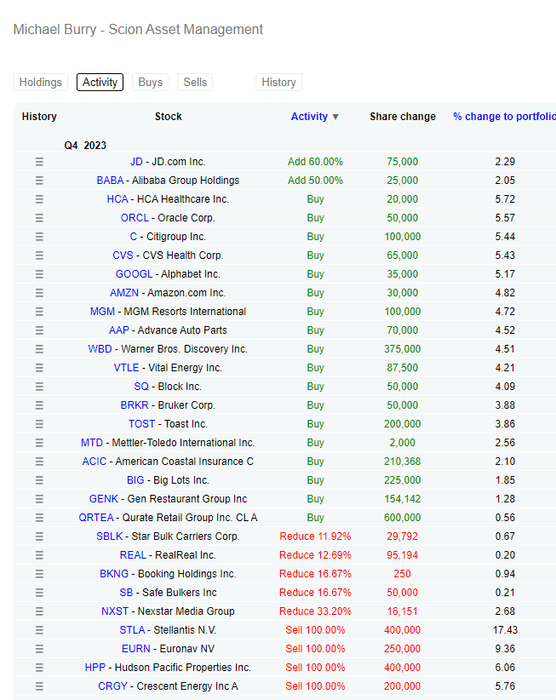This screenshot has height=700, width=556.
Task: Open history icon for Gen Restaurant Group row
Action: pos(39,499)
